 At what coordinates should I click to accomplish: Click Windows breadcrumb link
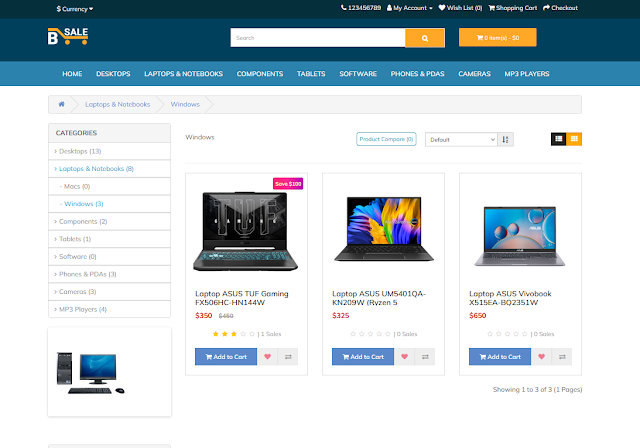click(x=185, y=104)
